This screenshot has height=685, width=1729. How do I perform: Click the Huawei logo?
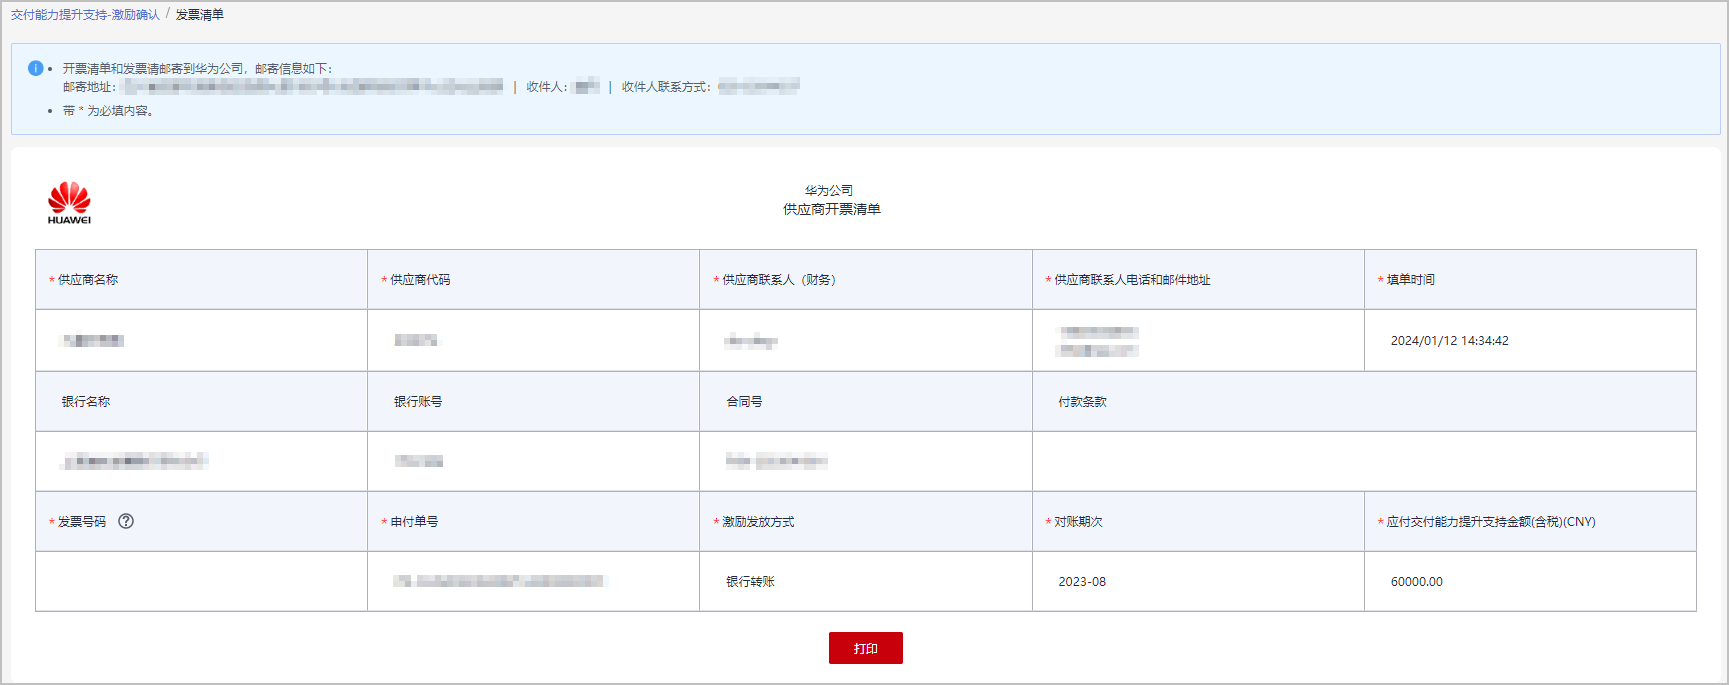pos(69,203)
